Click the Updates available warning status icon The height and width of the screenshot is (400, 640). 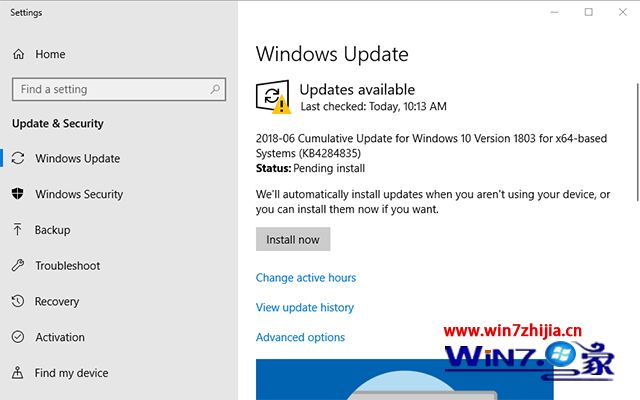click(273, 97)
